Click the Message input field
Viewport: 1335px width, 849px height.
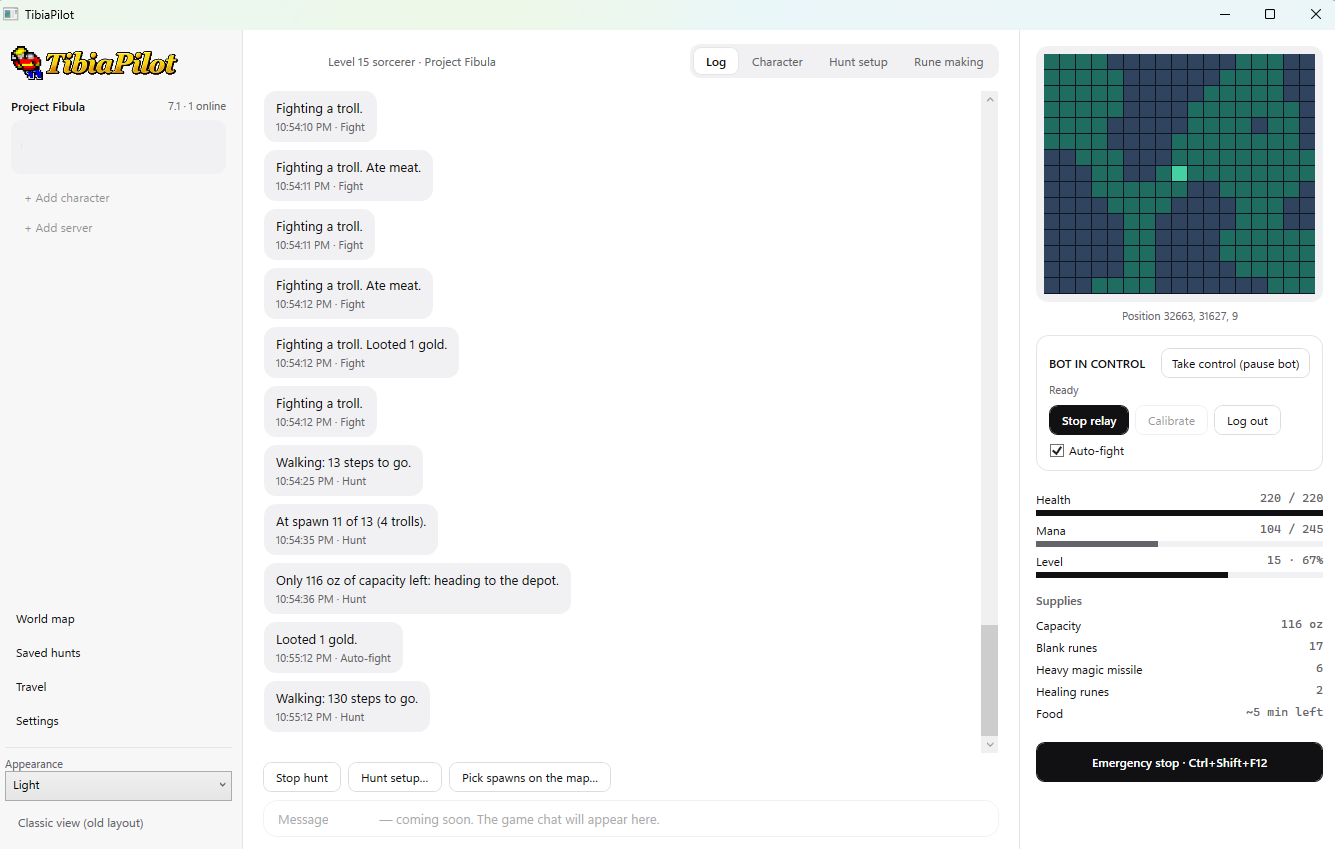pyautogui.click(x=631, y=819)
